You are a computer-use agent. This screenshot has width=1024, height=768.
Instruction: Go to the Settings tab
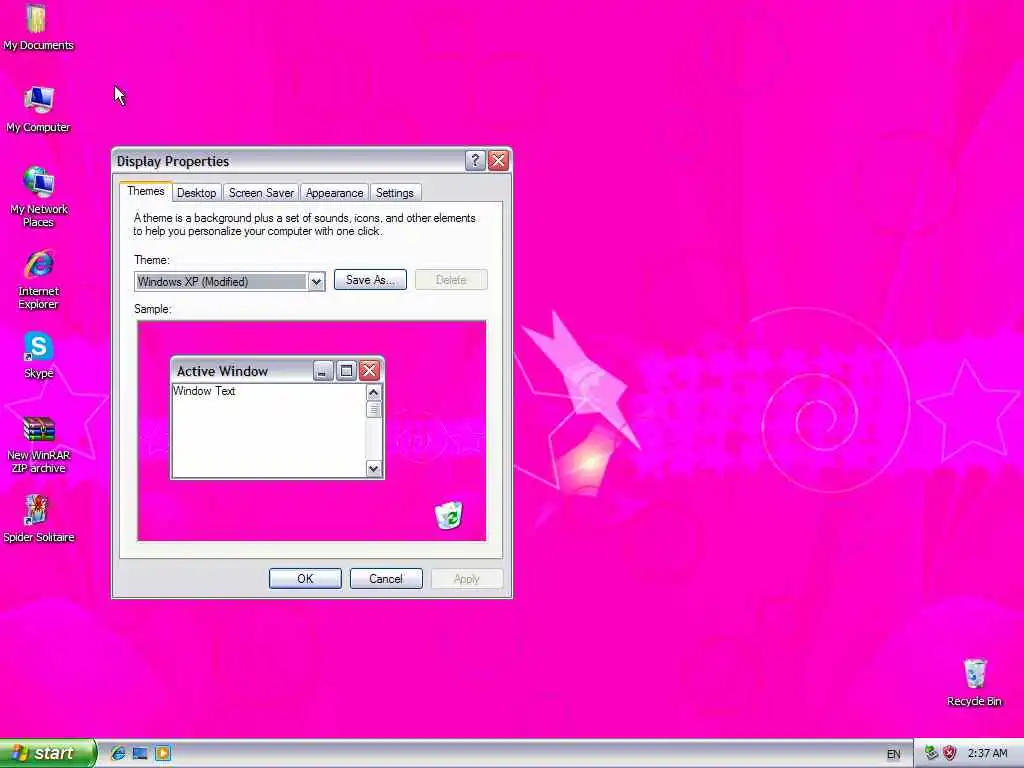point(394,193)
